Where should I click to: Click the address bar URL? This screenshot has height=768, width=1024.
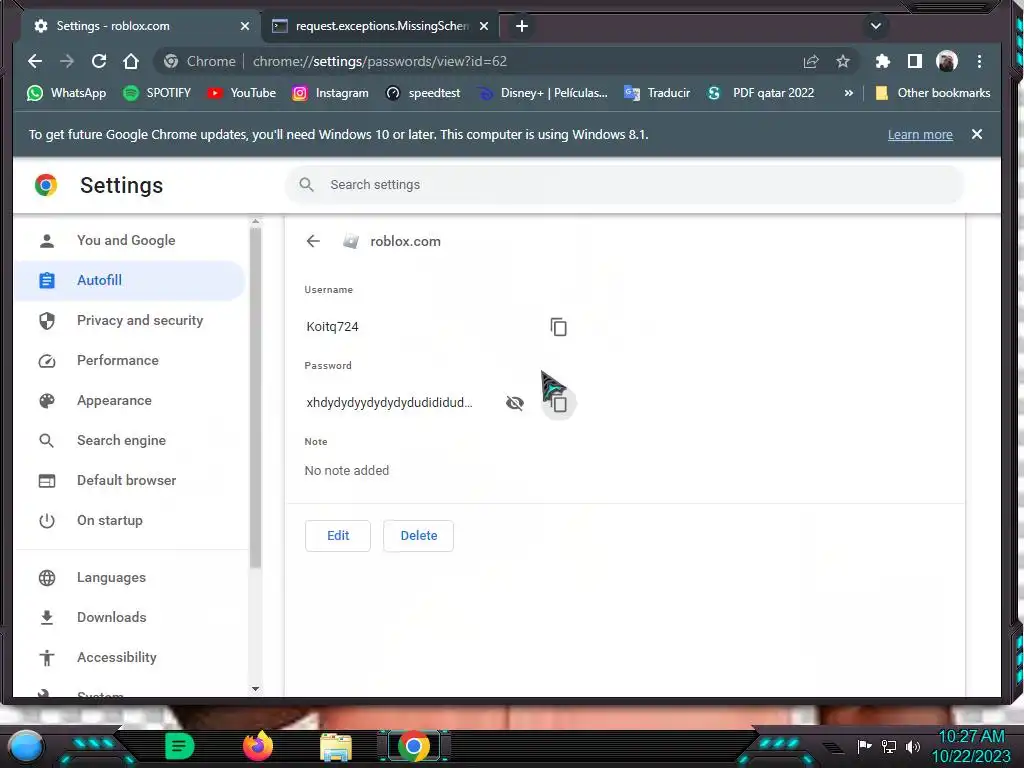tap(379, 61)
